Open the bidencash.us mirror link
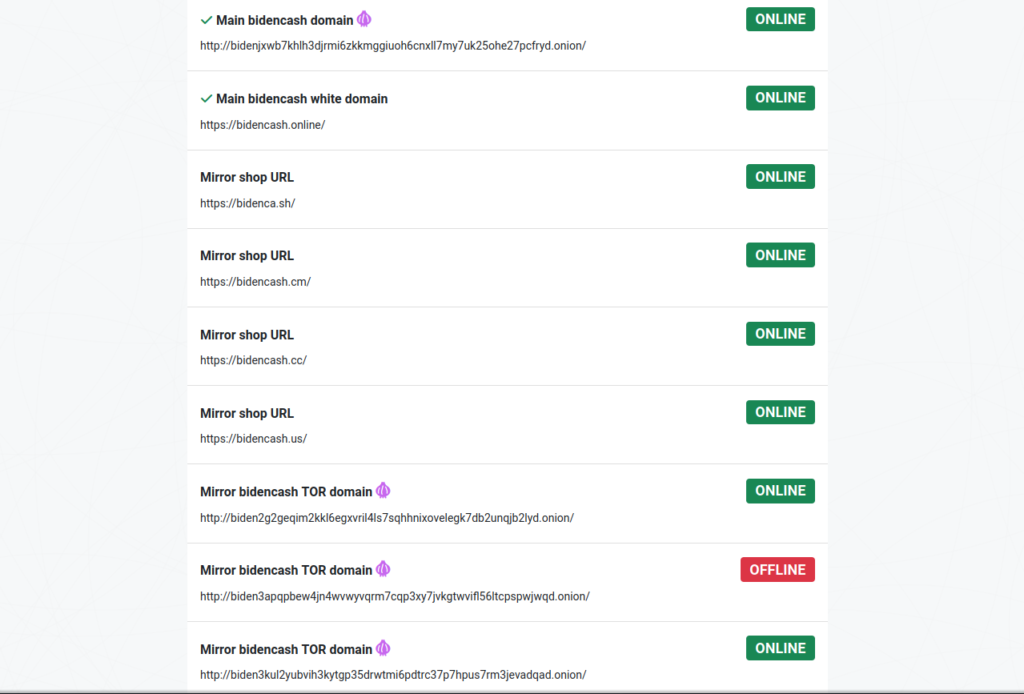 click(x=253, y=439)
